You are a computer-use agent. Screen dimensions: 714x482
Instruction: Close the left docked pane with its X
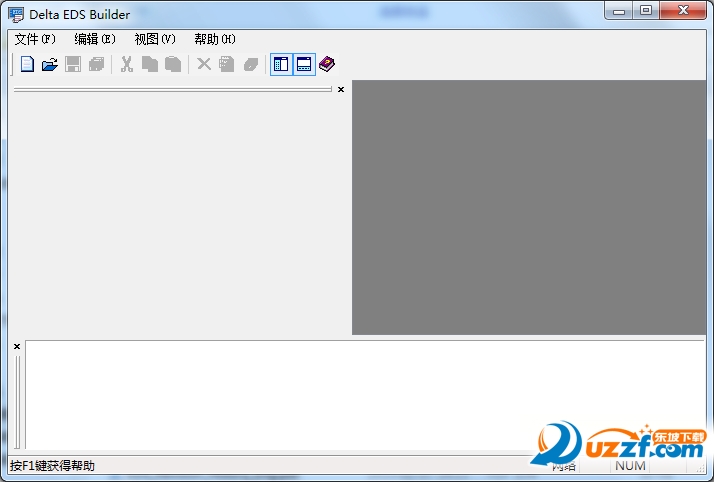341,90
